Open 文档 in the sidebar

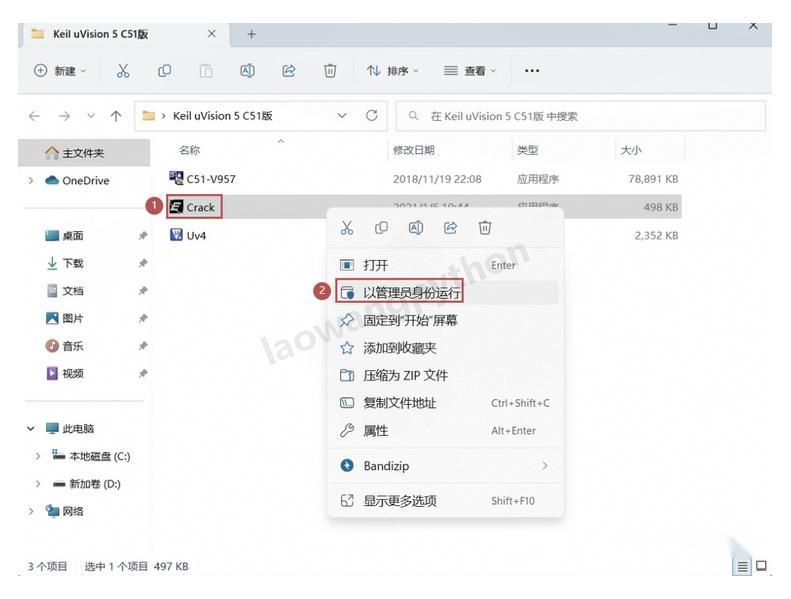tap(72, 291)
